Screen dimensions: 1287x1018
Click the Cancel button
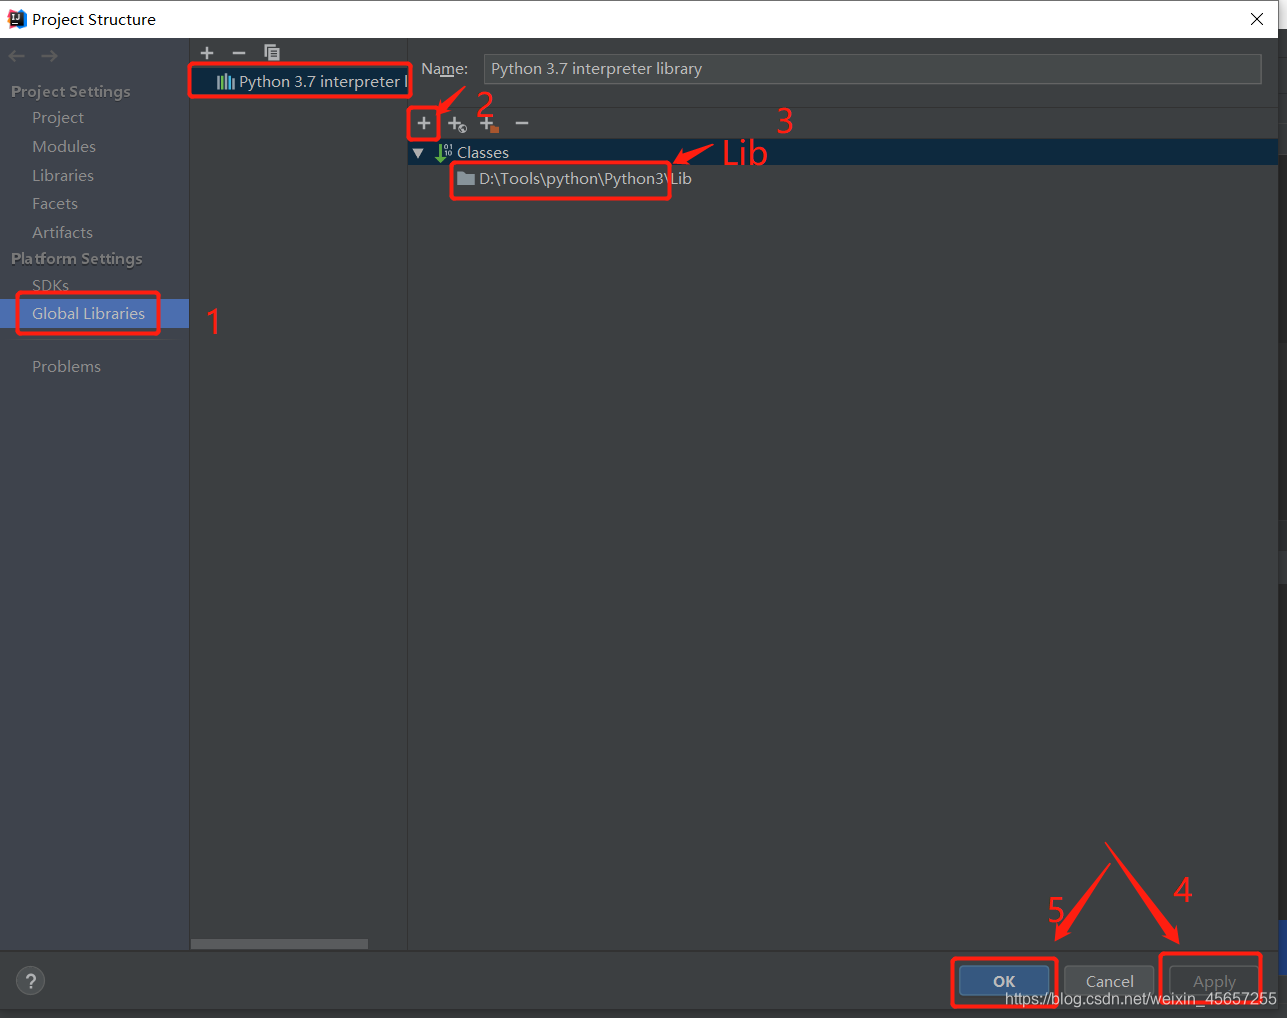coord(1109,982)
